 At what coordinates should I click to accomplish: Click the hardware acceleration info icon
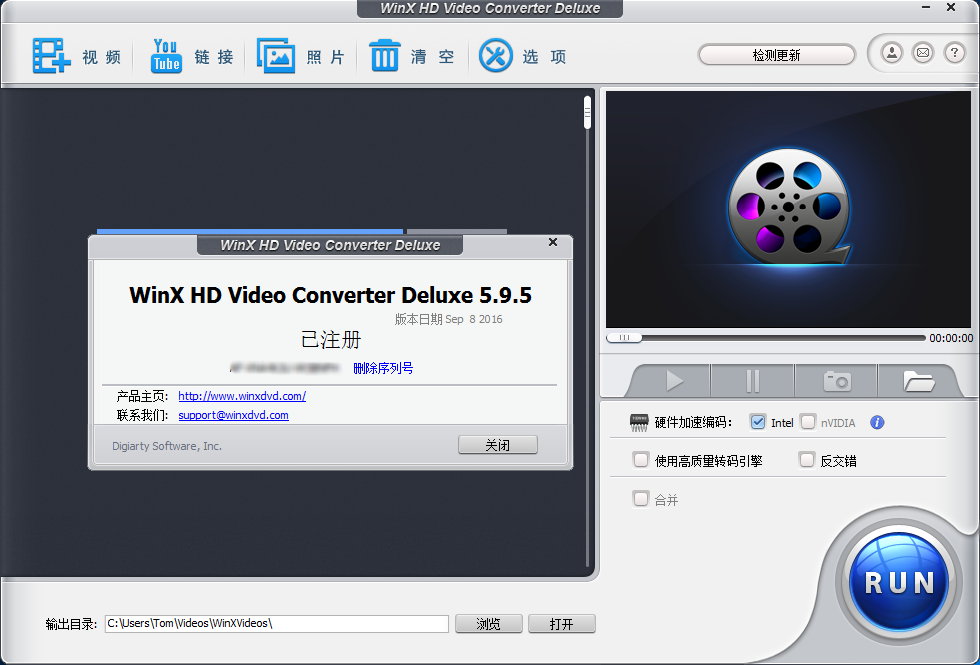point(877,422)
